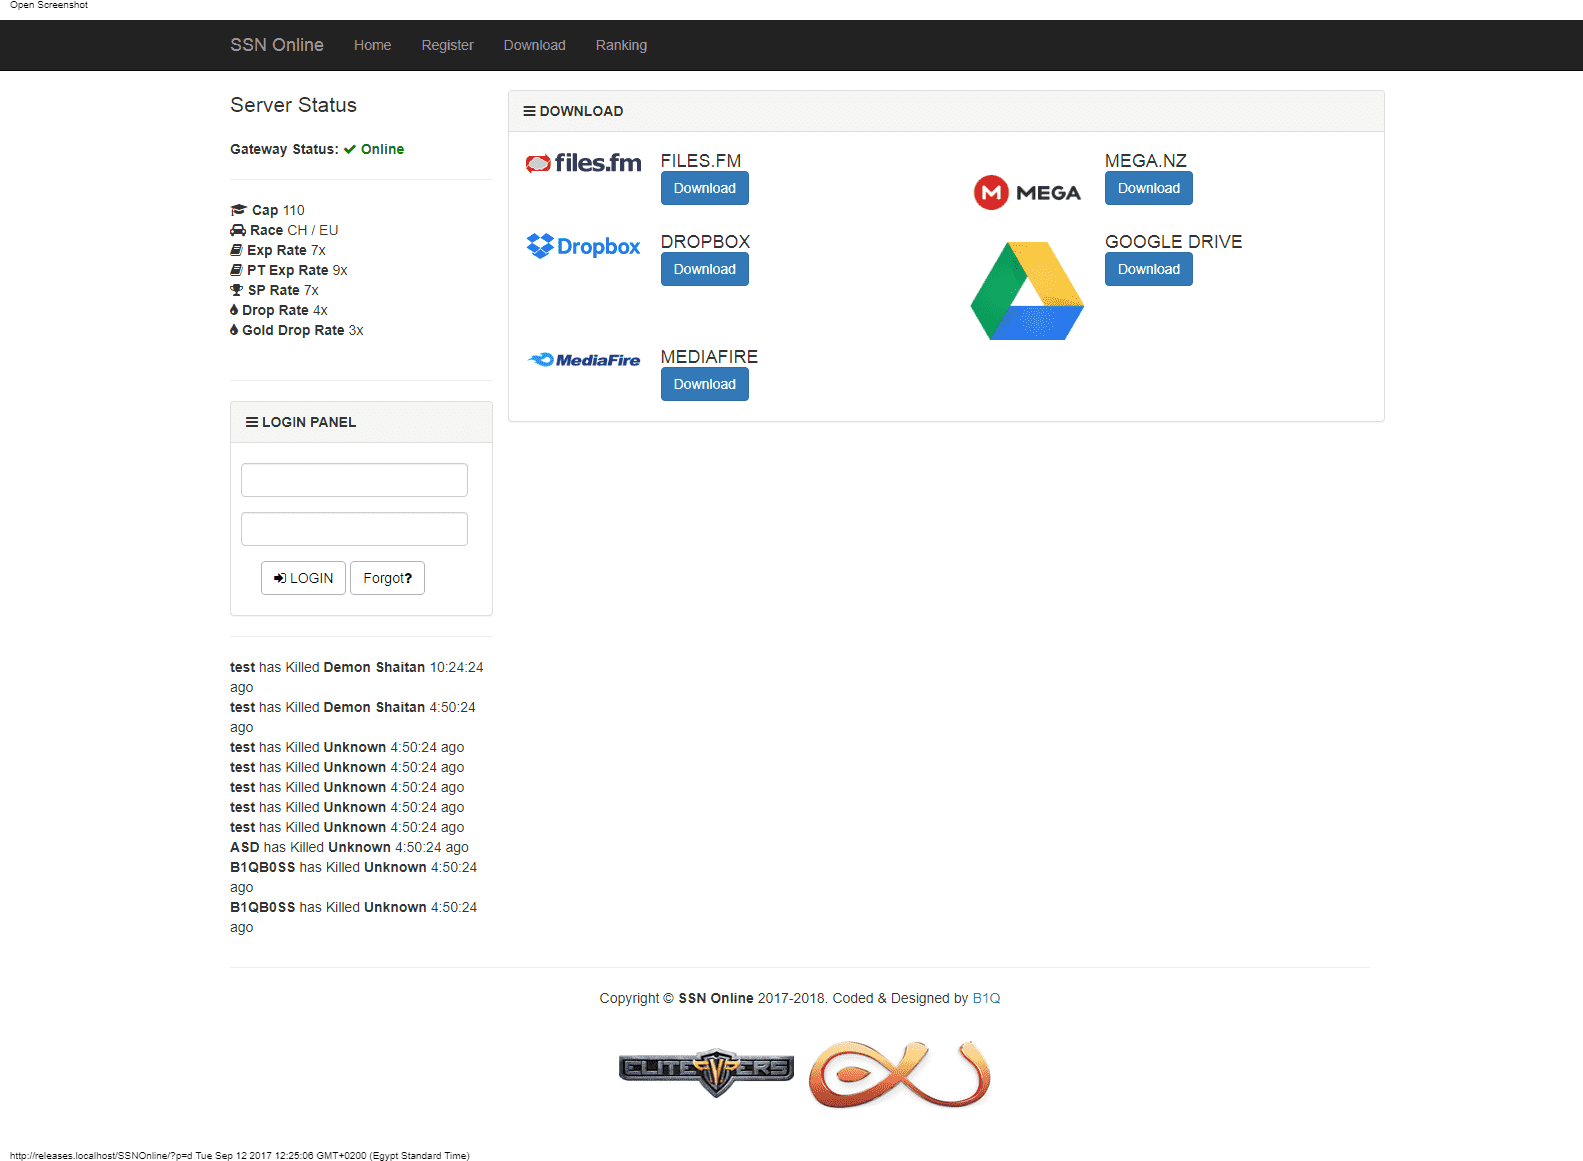This screenshot has height=1161, width=1583.
Task: Click the bars icon in DOWNLOAD header
Action: click(530, 111)
